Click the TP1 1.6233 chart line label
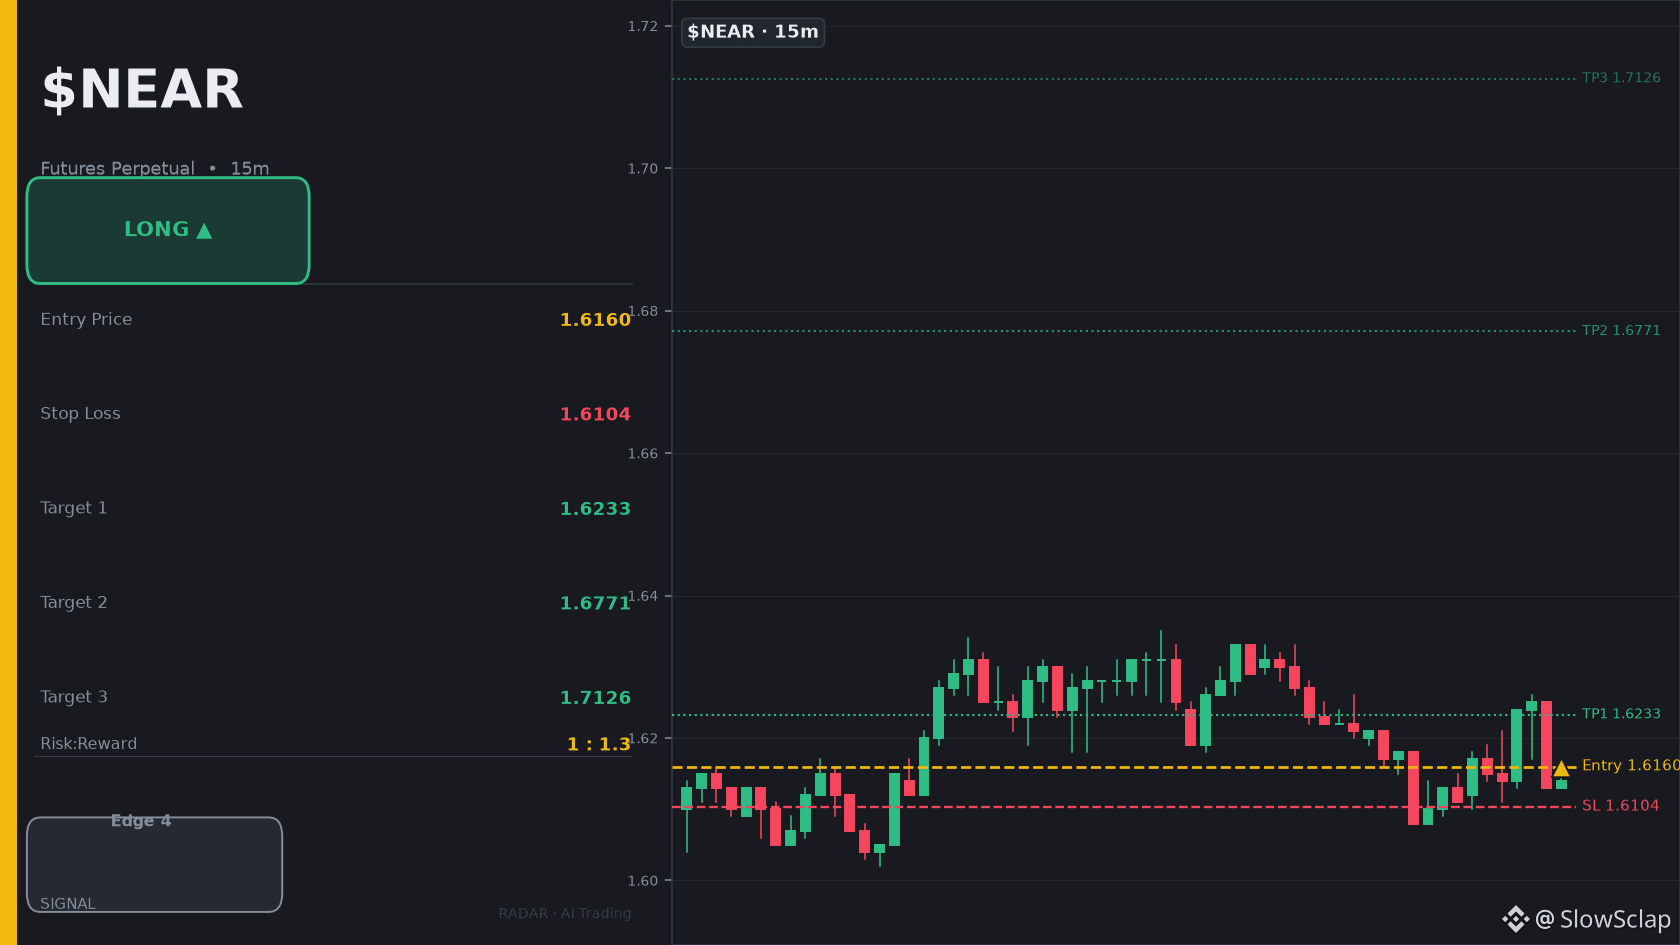 point(1621,714)
